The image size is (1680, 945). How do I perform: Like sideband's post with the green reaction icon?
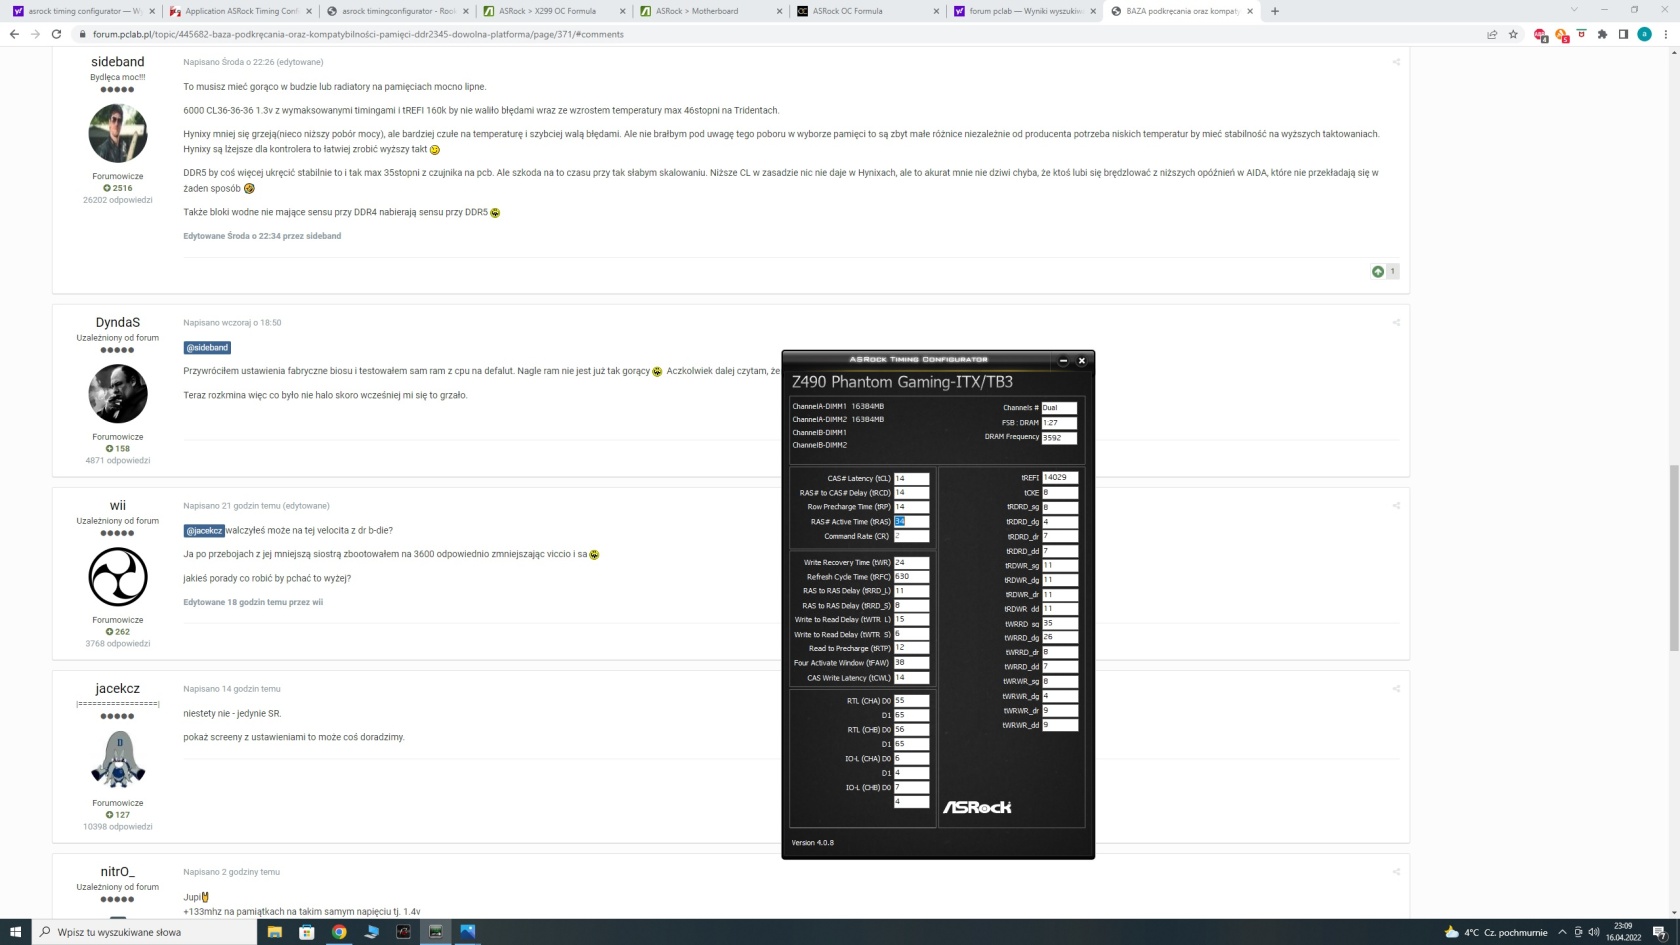(x=1378, y=271)
